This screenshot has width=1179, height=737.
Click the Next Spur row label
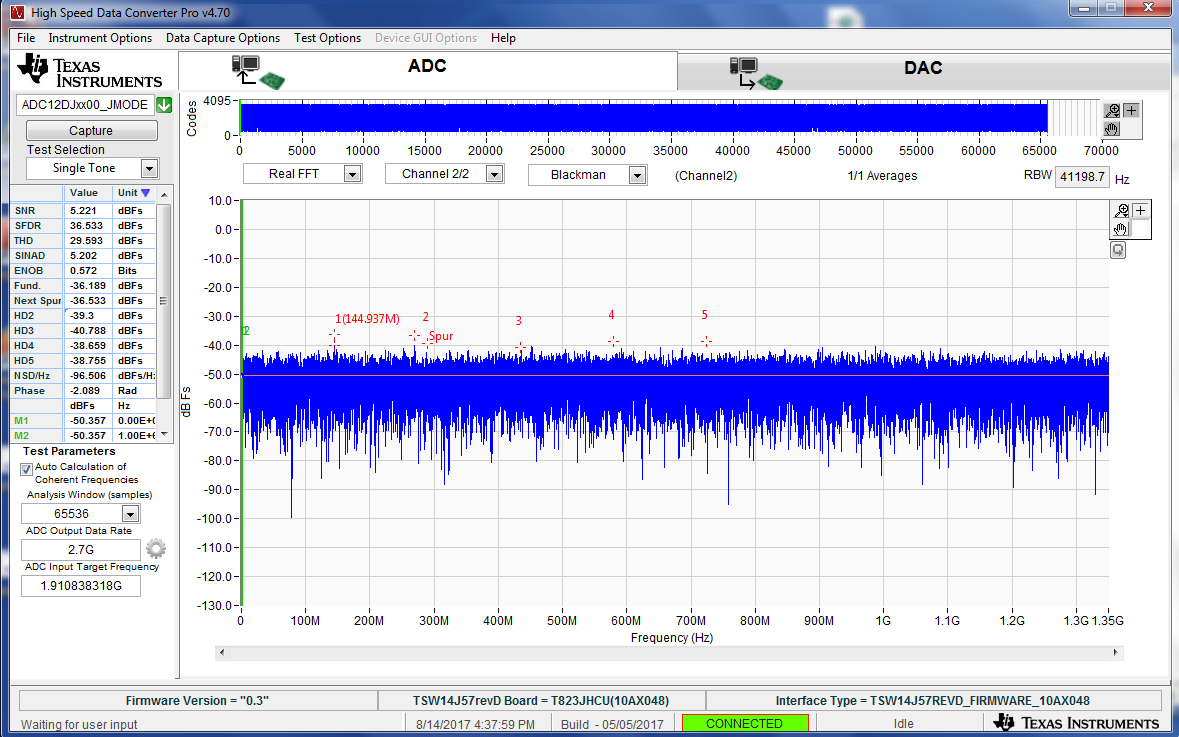(38, 301)
